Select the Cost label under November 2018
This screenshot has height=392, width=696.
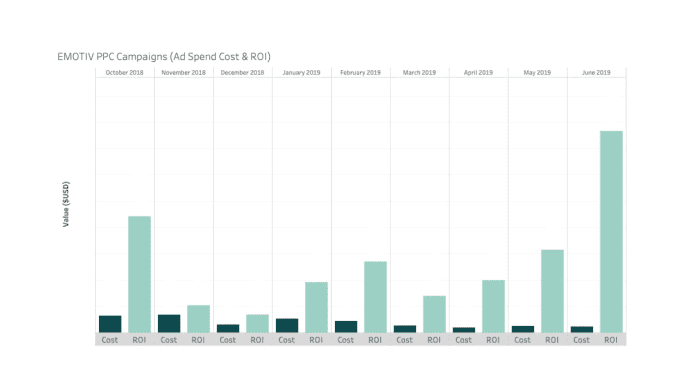point(169,340)
